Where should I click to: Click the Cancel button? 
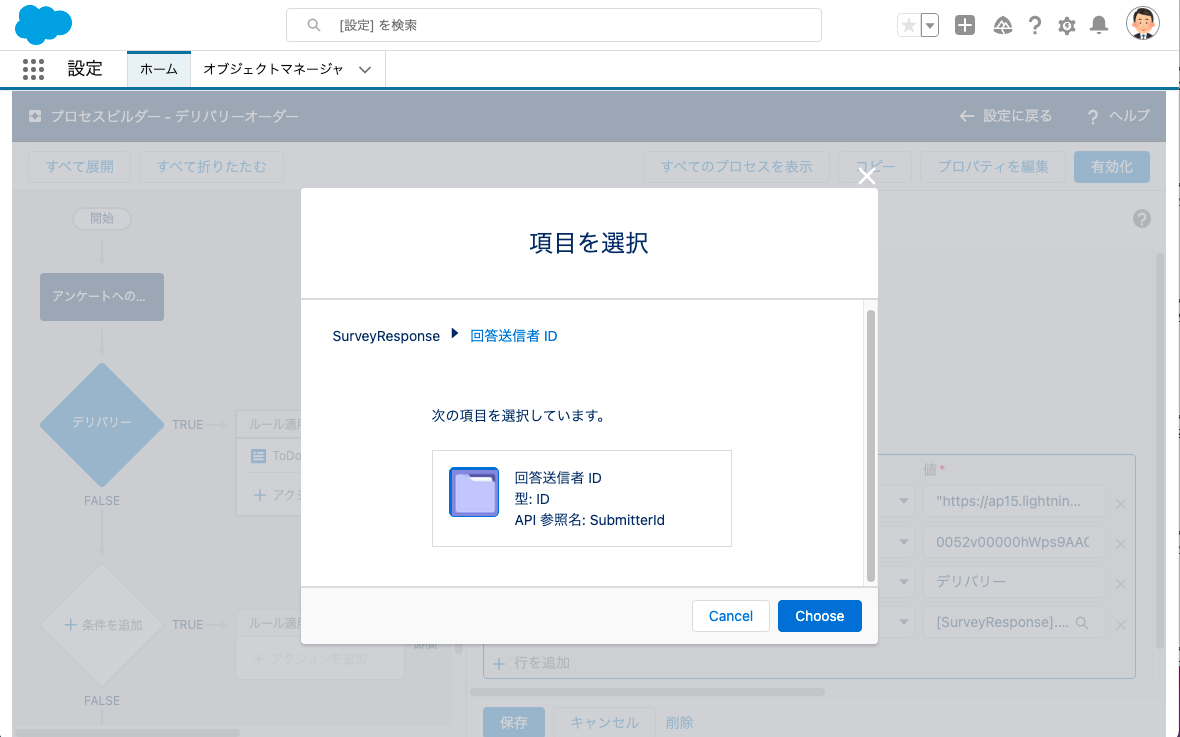click(x=731, y=616)
